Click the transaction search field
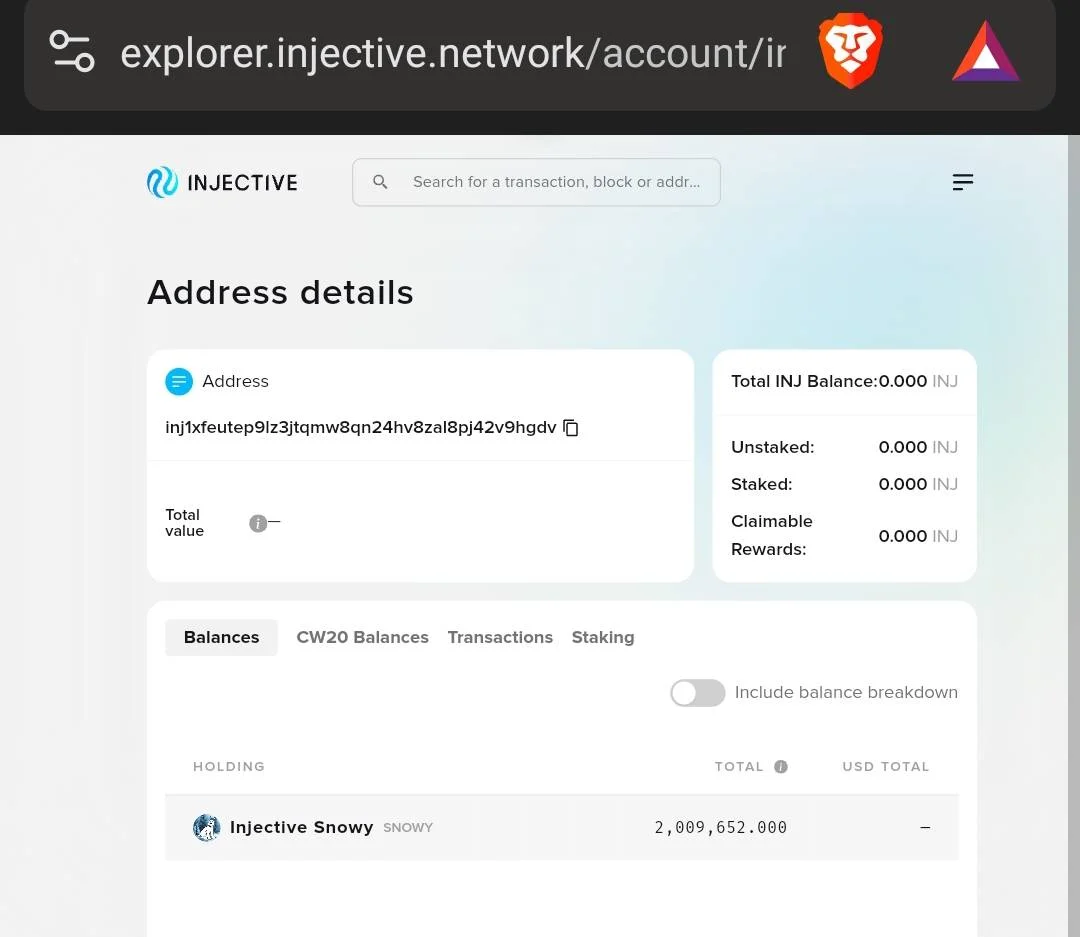 point(537,182)
